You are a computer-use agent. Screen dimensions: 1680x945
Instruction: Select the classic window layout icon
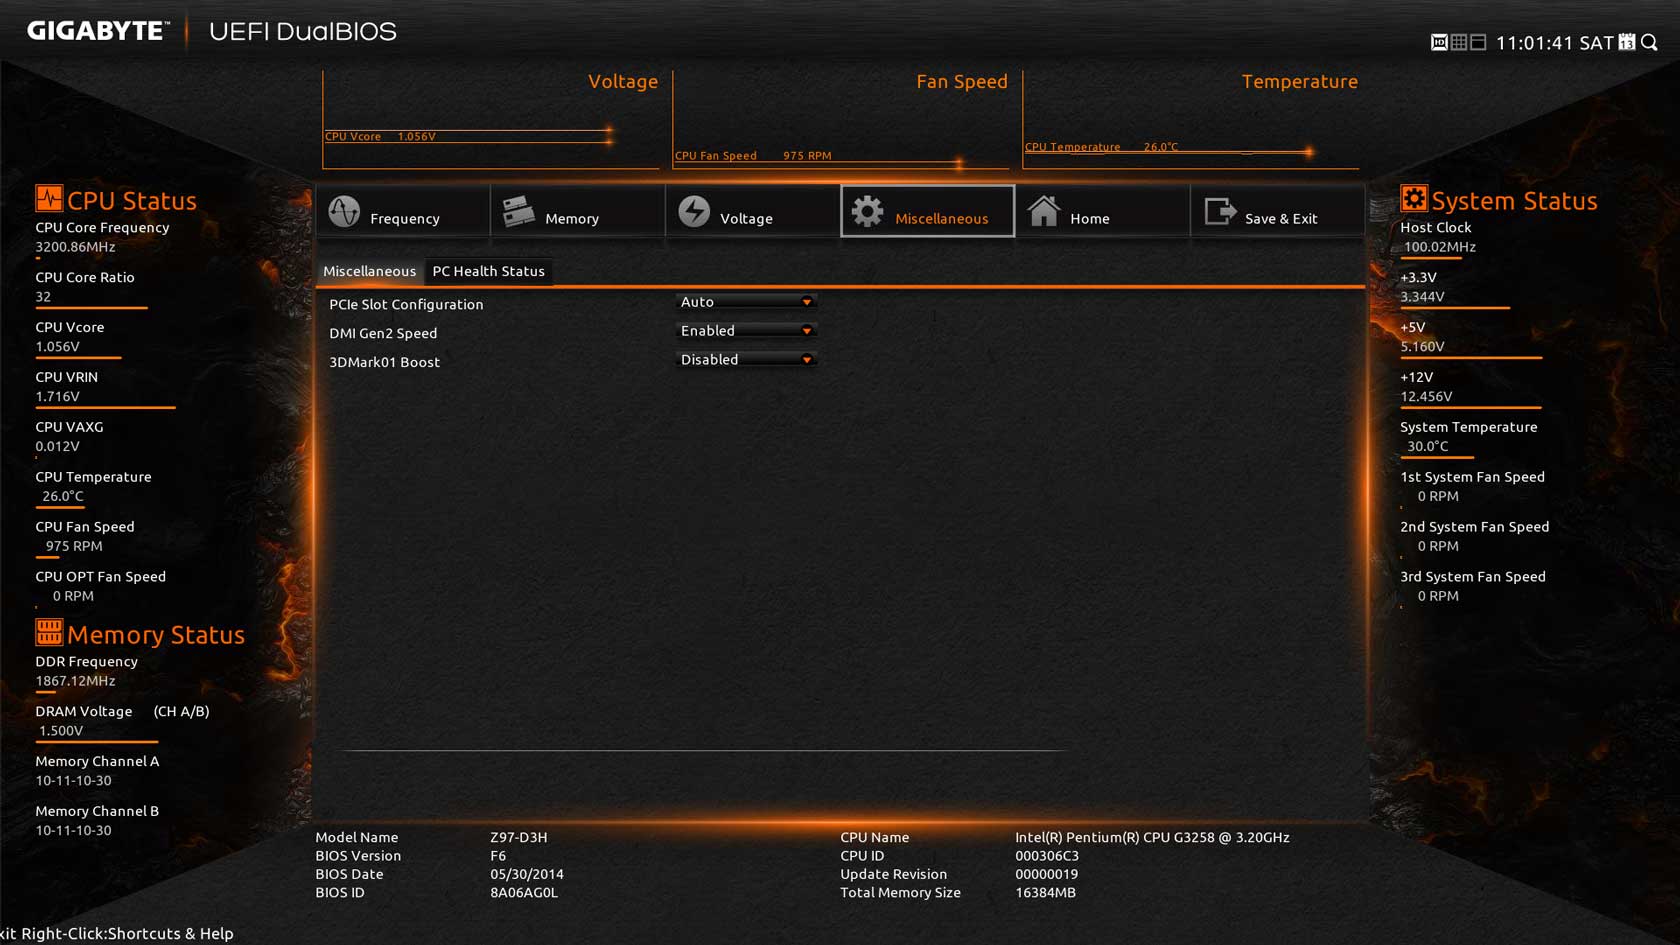click(1478, 42)
